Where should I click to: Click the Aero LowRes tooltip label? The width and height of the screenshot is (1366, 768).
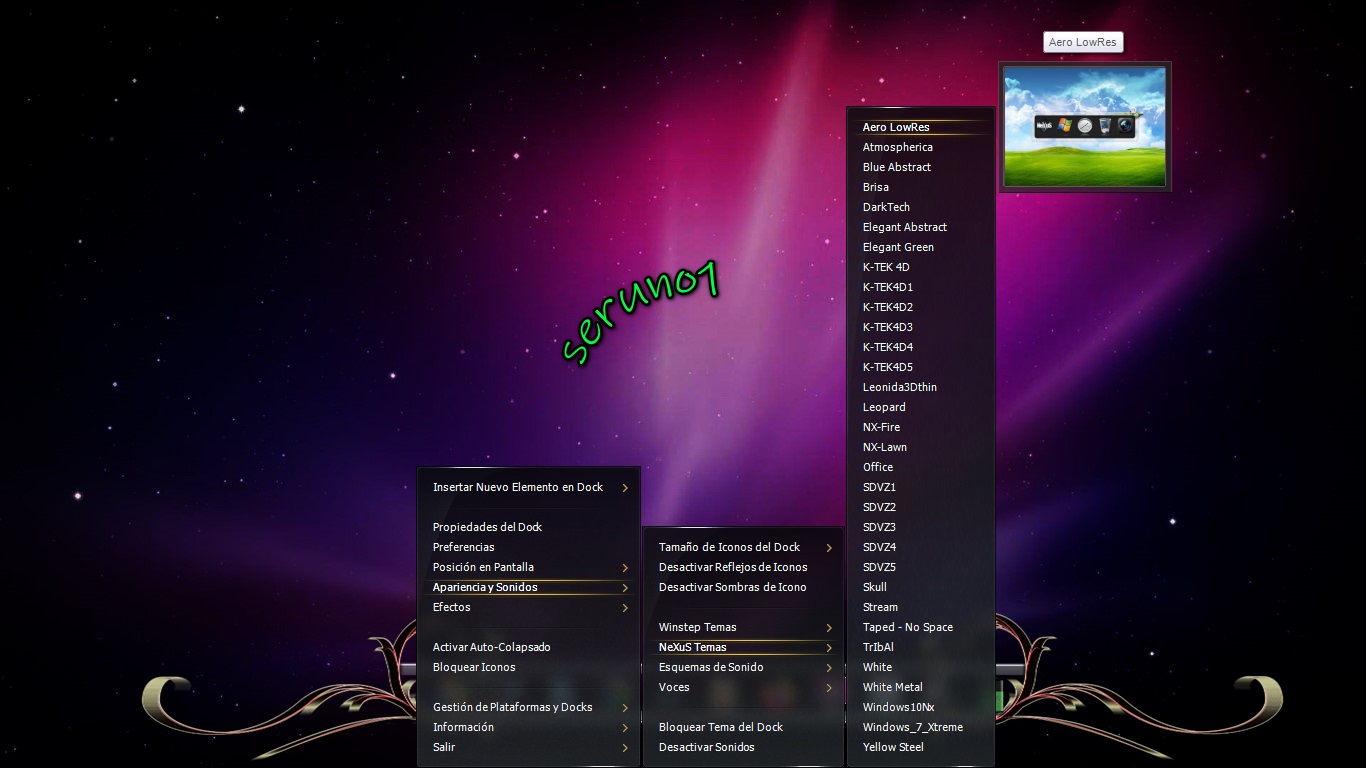[x=1083, y=42]
